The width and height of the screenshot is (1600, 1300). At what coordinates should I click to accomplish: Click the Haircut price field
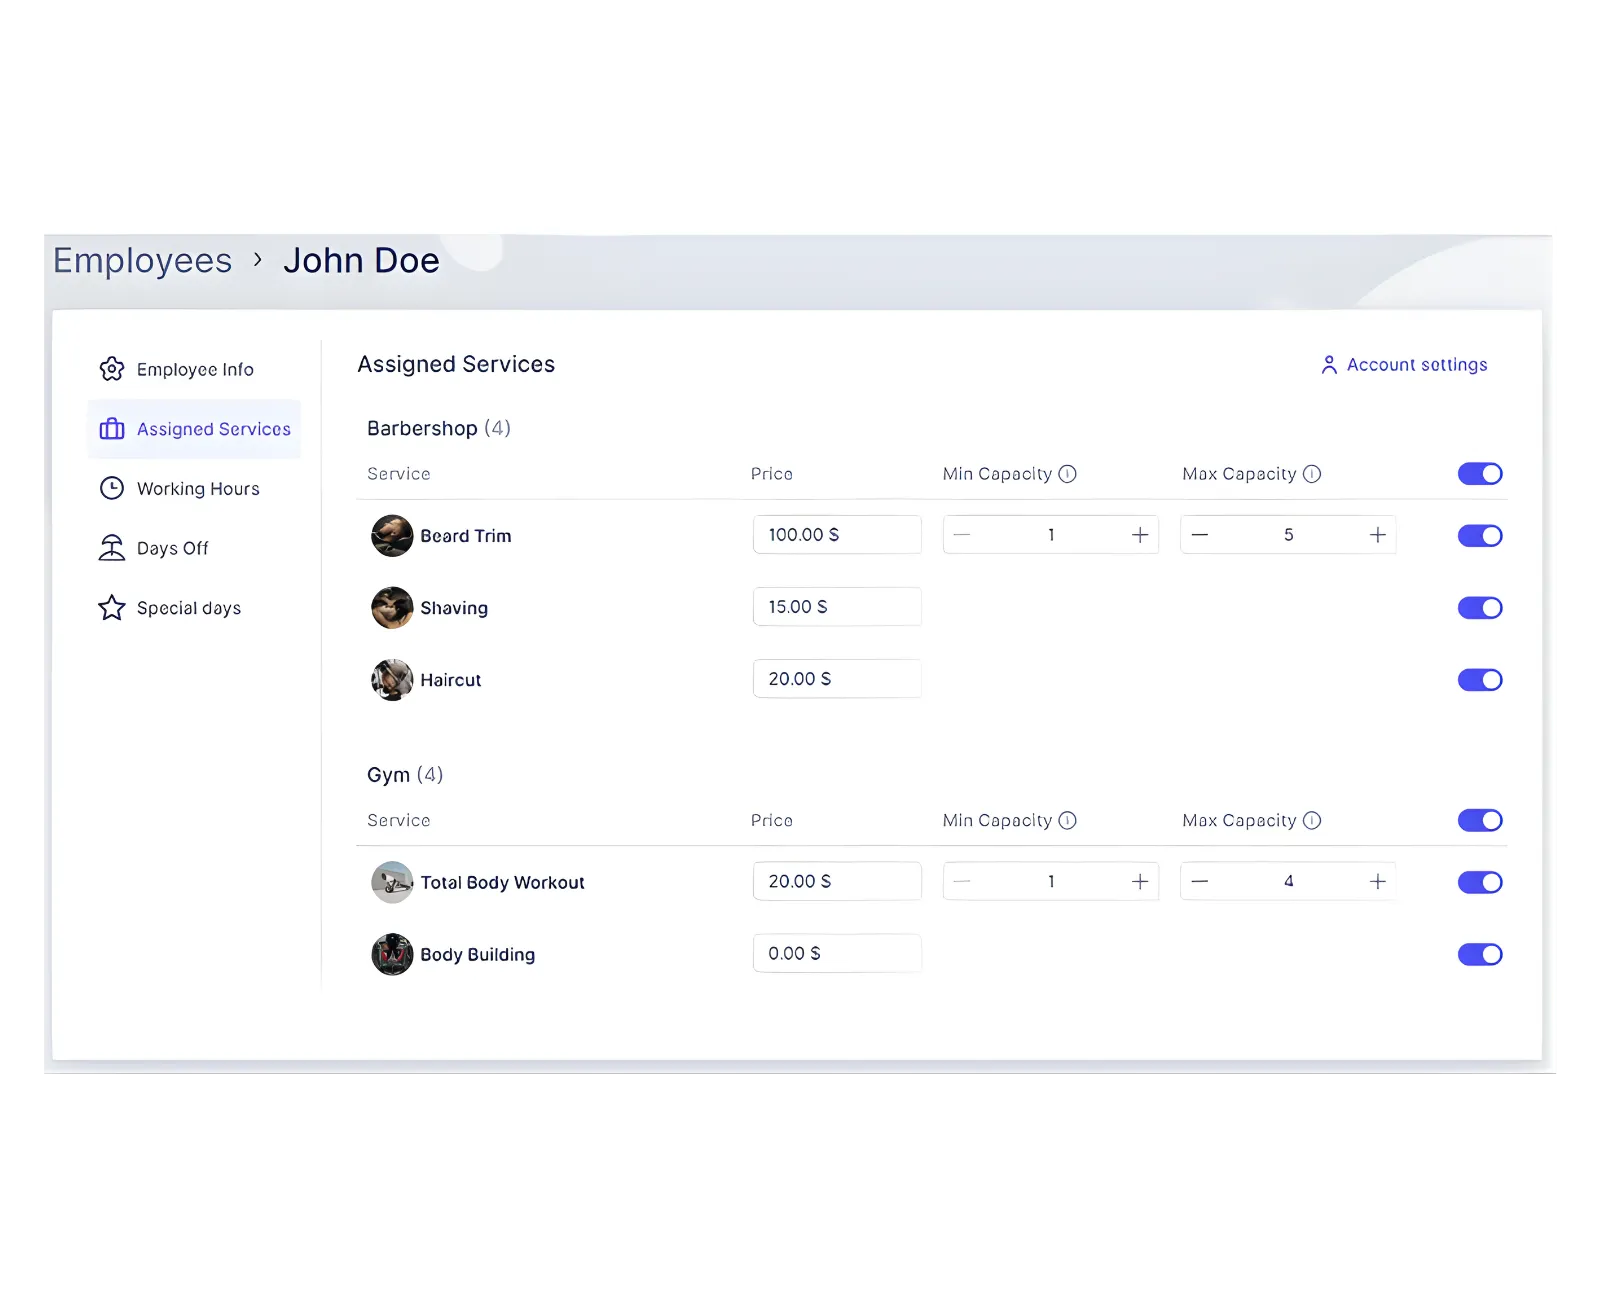[836, 678]
